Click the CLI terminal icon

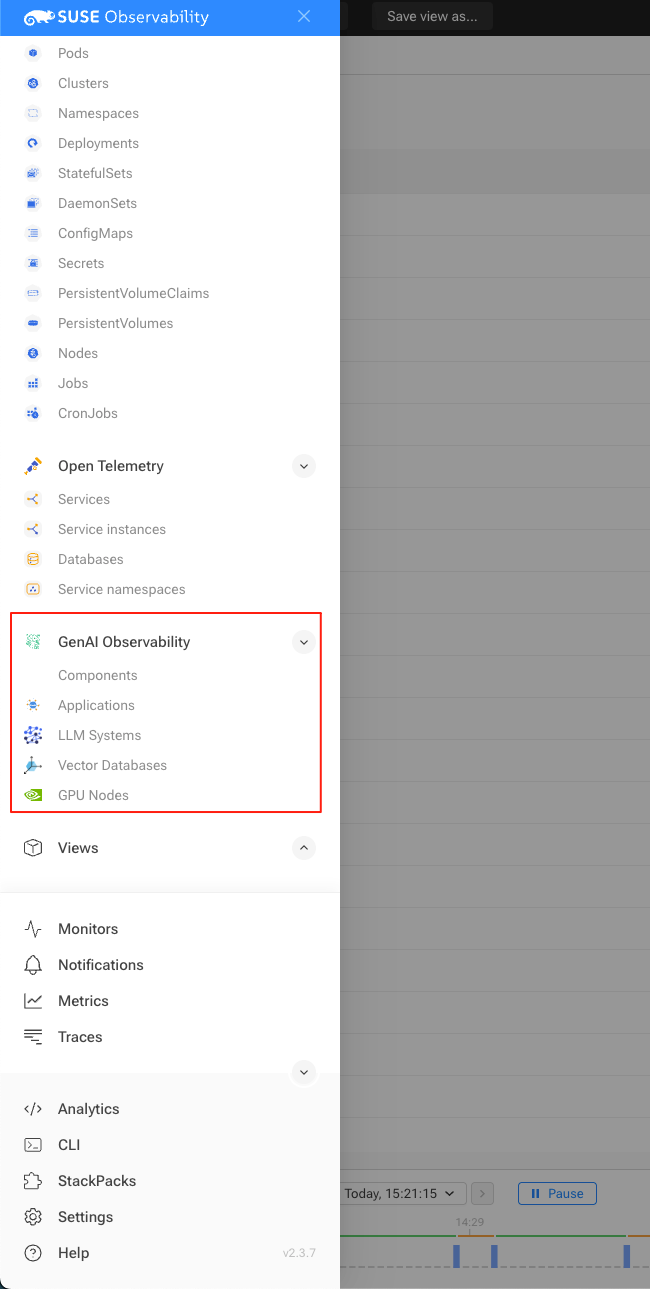[33, 1145]
